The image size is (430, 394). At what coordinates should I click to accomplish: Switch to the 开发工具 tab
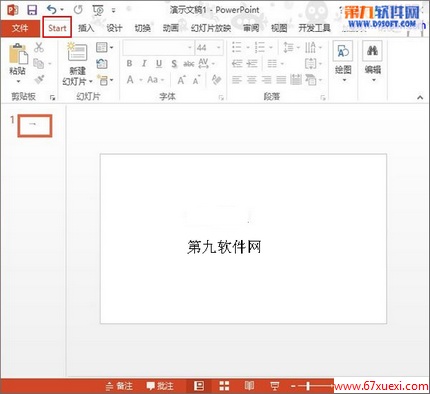314,28
